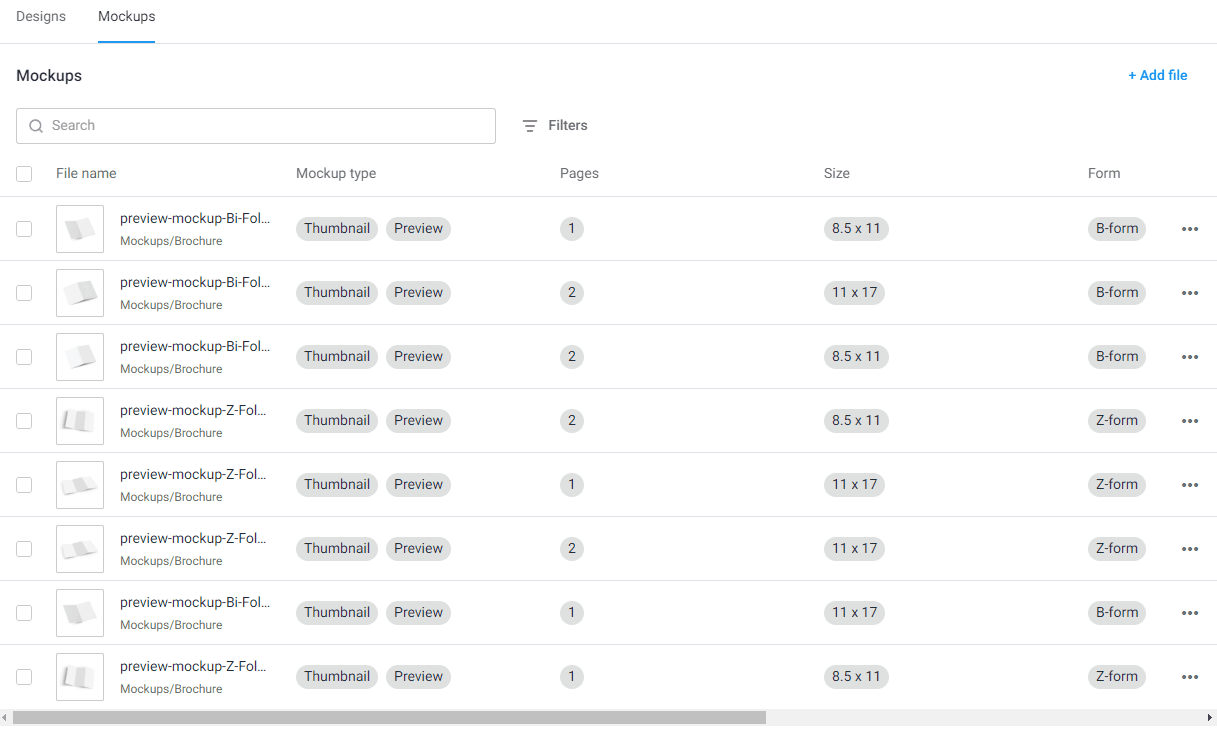Click the + Add file link
Viewport: 1217px width, 741px height.
click(x=1157, y=76)
